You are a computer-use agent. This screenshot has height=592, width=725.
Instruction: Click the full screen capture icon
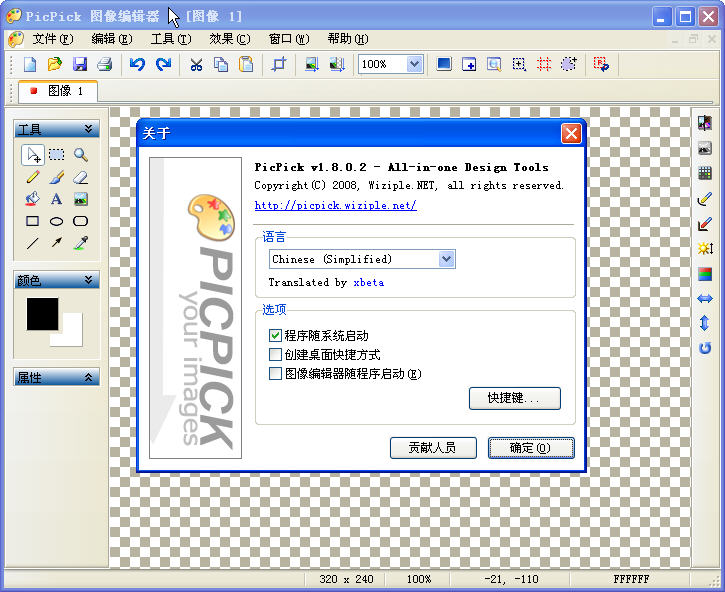(x=444, y=64)
